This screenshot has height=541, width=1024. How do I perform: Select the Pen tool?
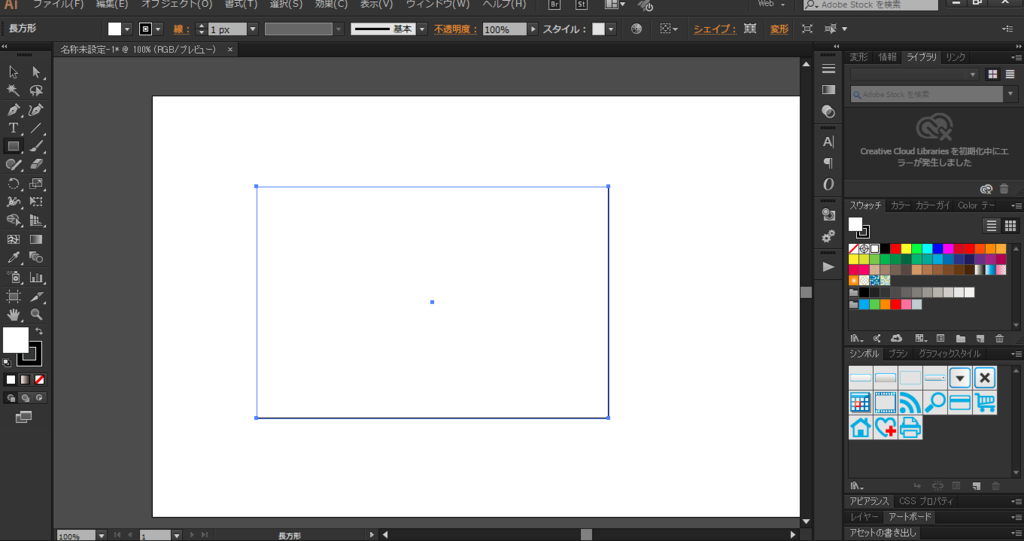coord(13,109)
